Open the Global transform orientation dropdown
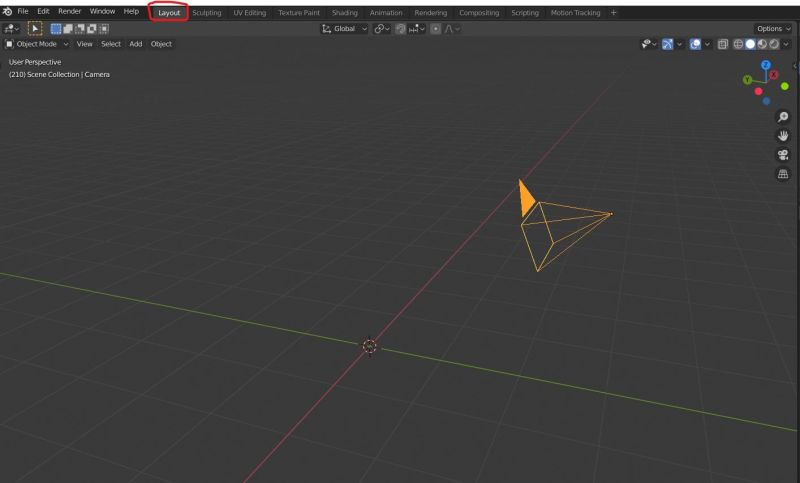This screenshot has width=800, height=483. [x=344, y=29]
